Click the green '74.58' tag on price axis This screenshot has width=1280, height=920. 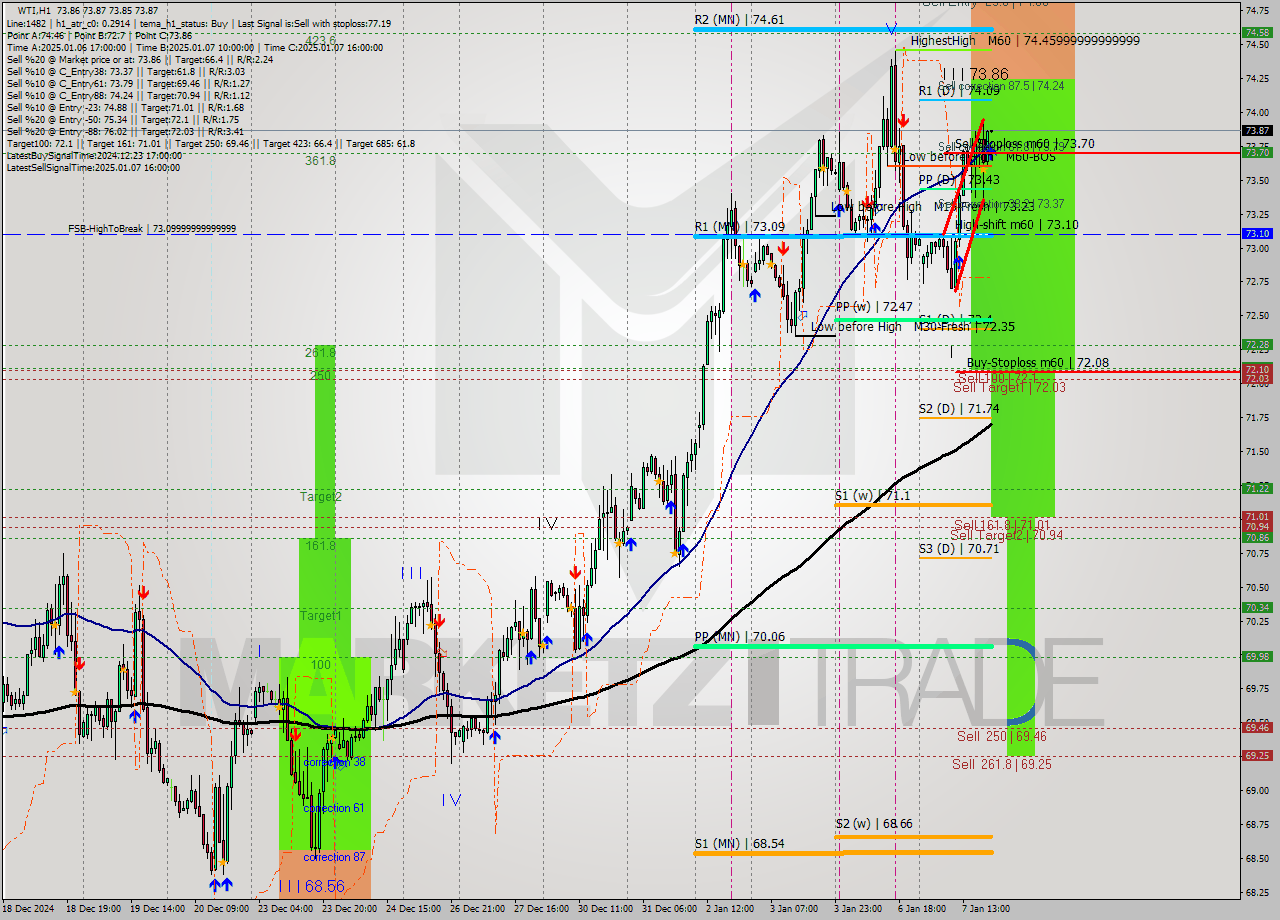pyautogui.click(x=1257, y=32)
